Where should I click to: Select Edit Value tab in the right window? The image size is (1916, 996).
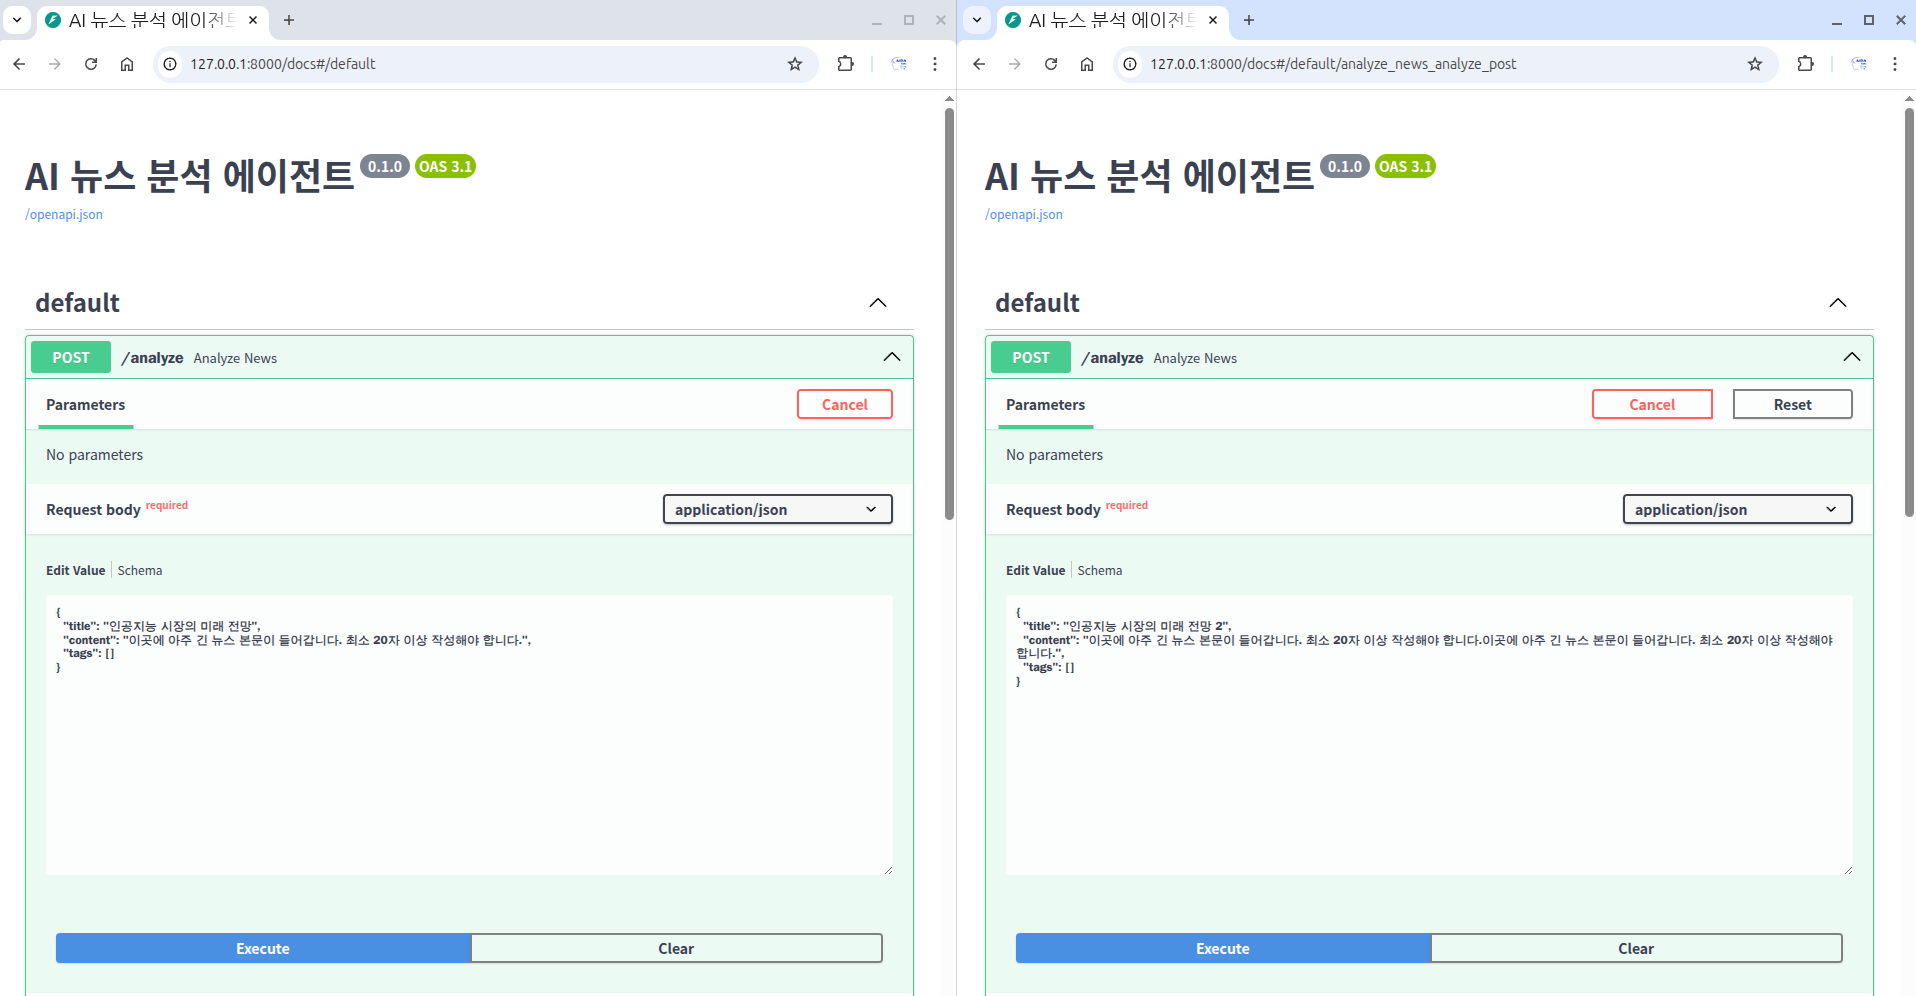point(1035,571)
